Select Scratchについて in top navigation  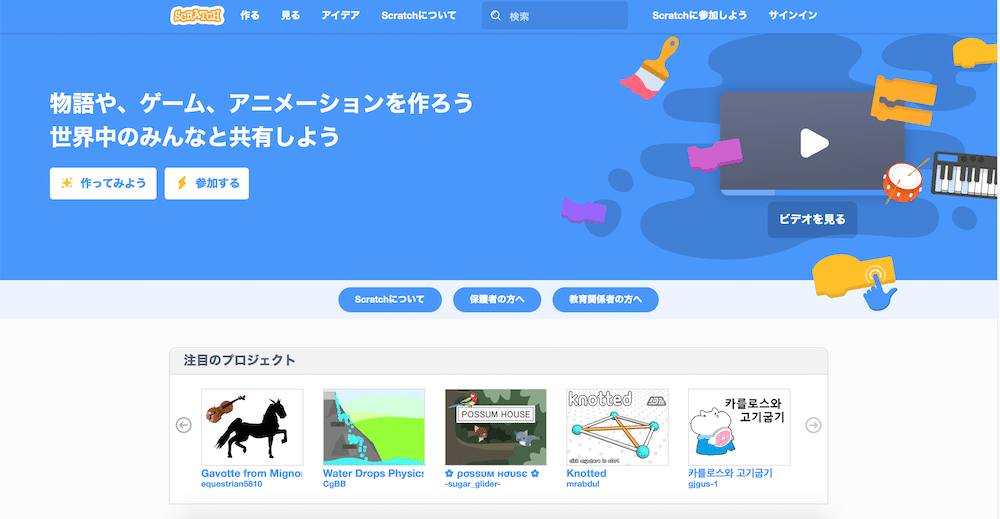419,15
